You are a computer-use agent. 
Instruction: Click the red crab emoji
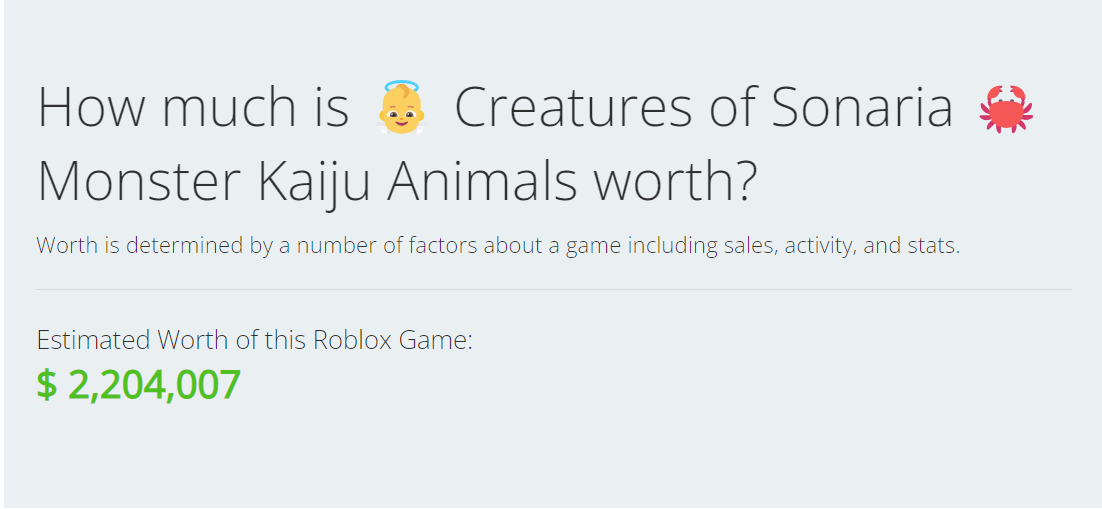click(x=1006, y=109)
